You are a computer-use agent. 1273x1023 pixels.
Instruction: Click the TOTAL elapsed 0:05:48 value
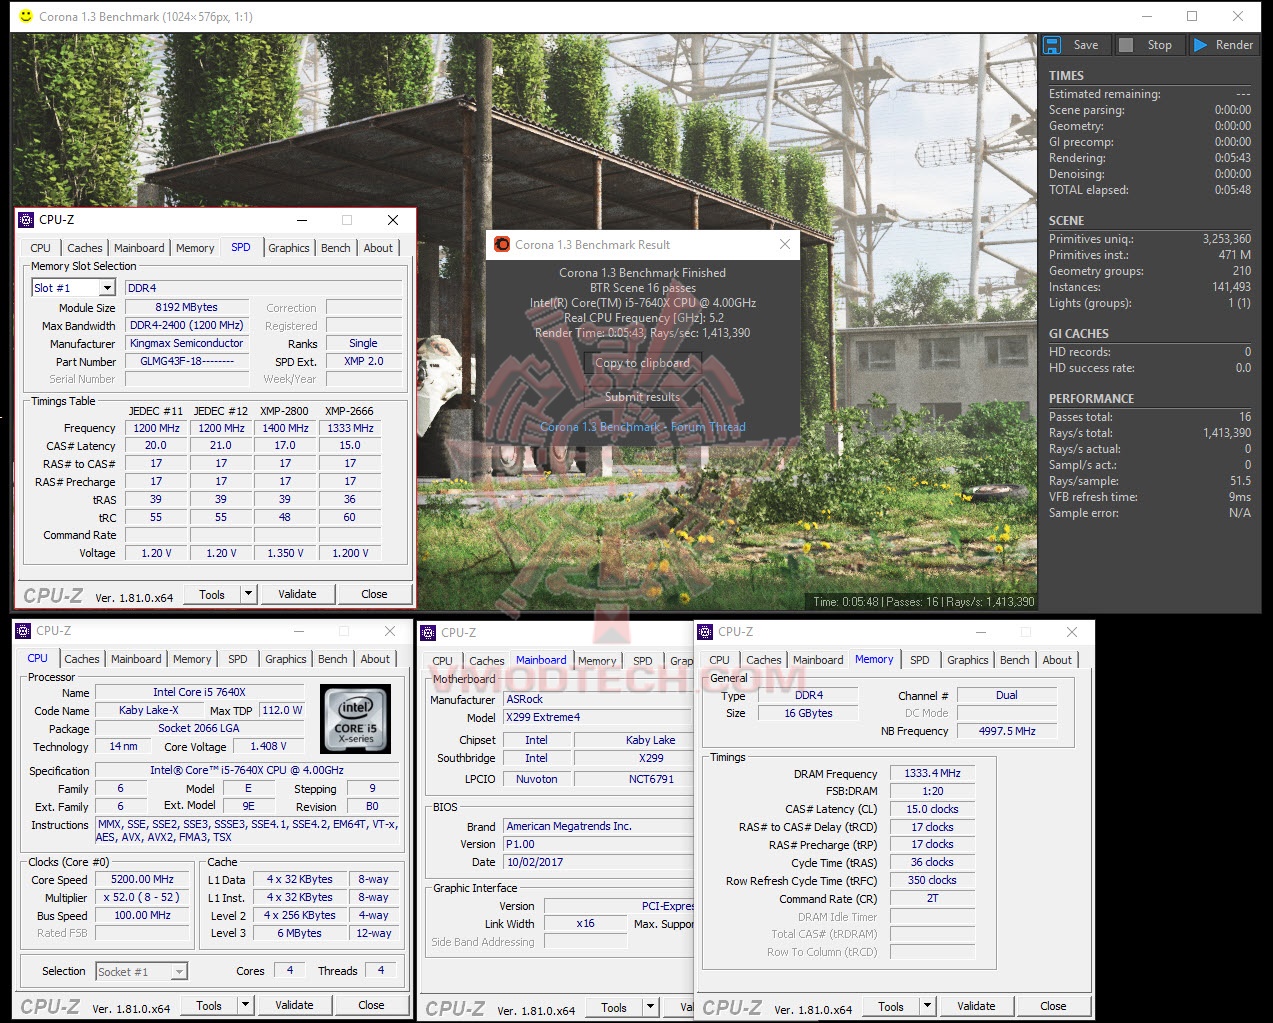[1233, 190]
